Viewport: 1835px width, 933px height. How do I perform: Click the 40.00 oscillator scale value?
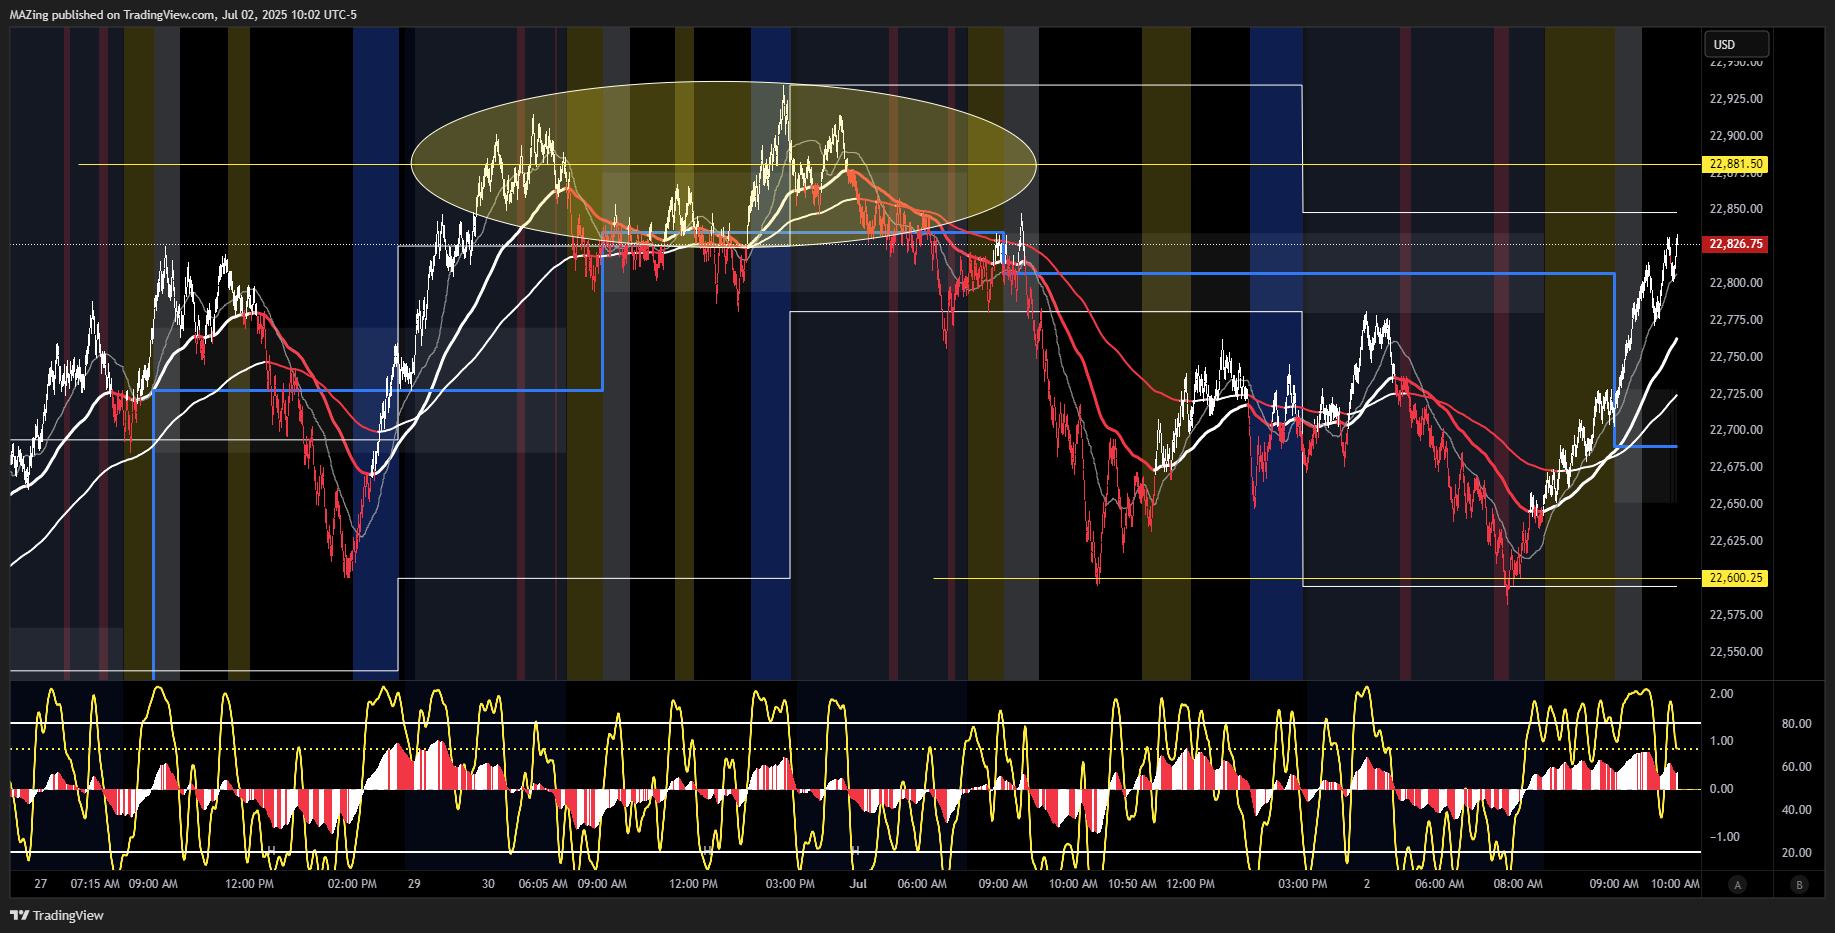tap(1797, 810)
